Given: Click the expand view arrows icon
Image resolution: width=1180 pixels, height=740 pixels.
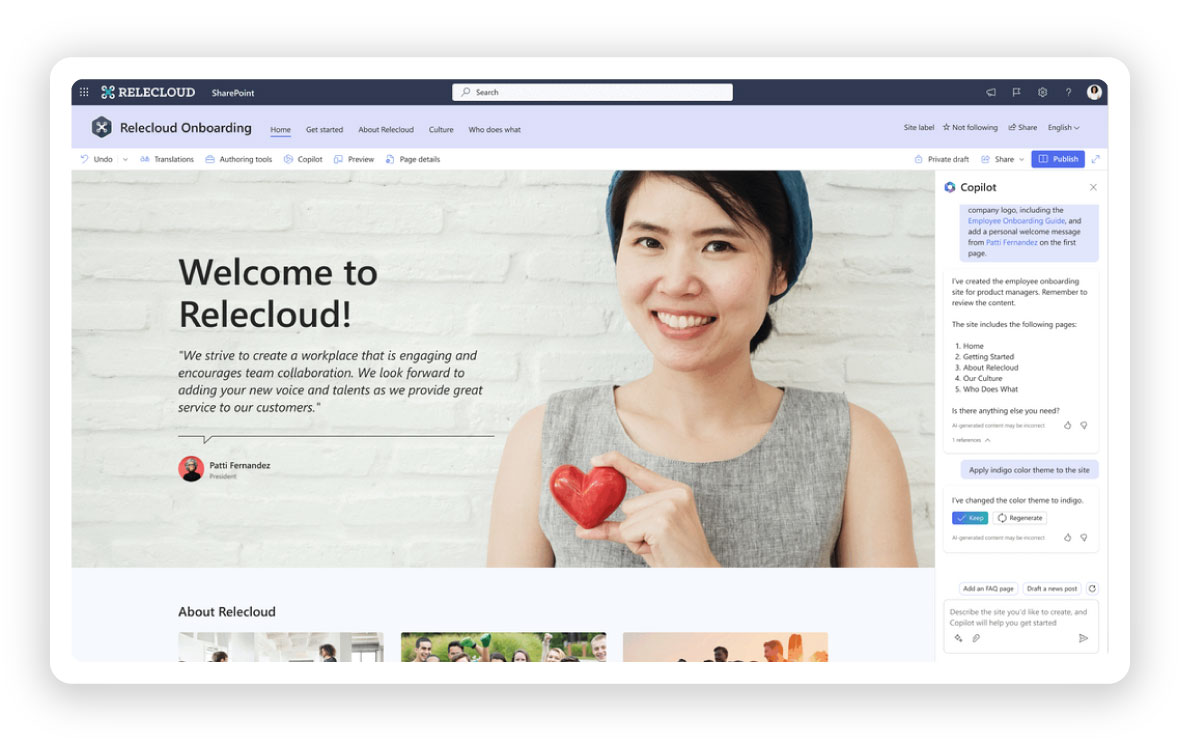Looking at the screenshot, I should [1096, 159].
